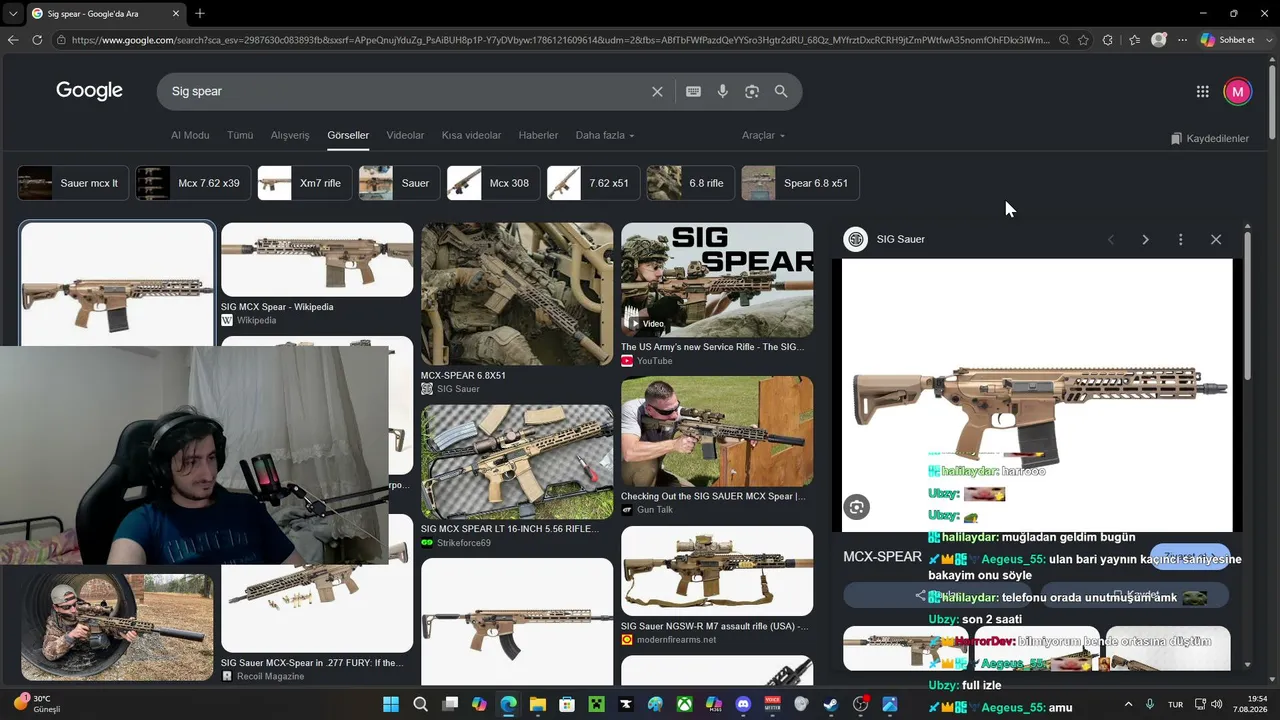Image resolution: width=1280 pixels, height=720 pixels.
Task: Filter images by Sauer mcx lt chip
Action: 73,183
